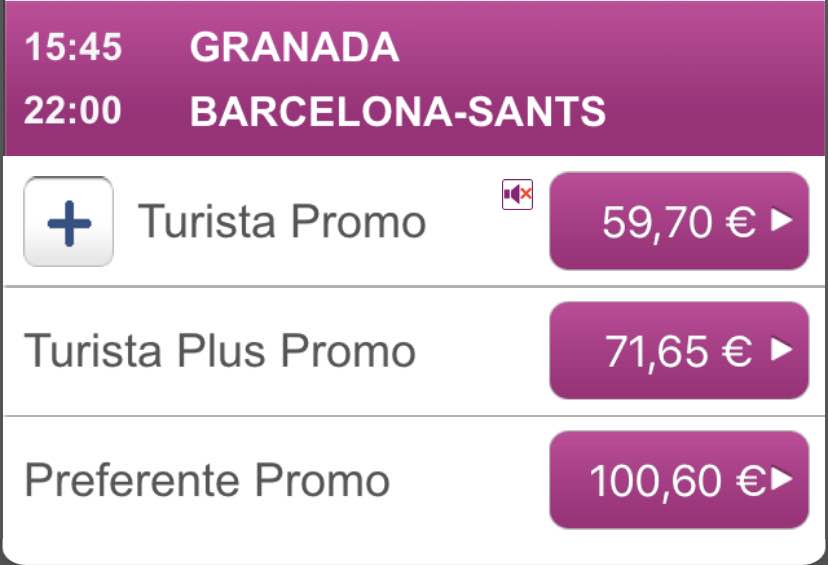Image resolution: width=828 pixels, height=565 pixels.
Task: Tap the Preferente Promo label
Action: (207, 481)
